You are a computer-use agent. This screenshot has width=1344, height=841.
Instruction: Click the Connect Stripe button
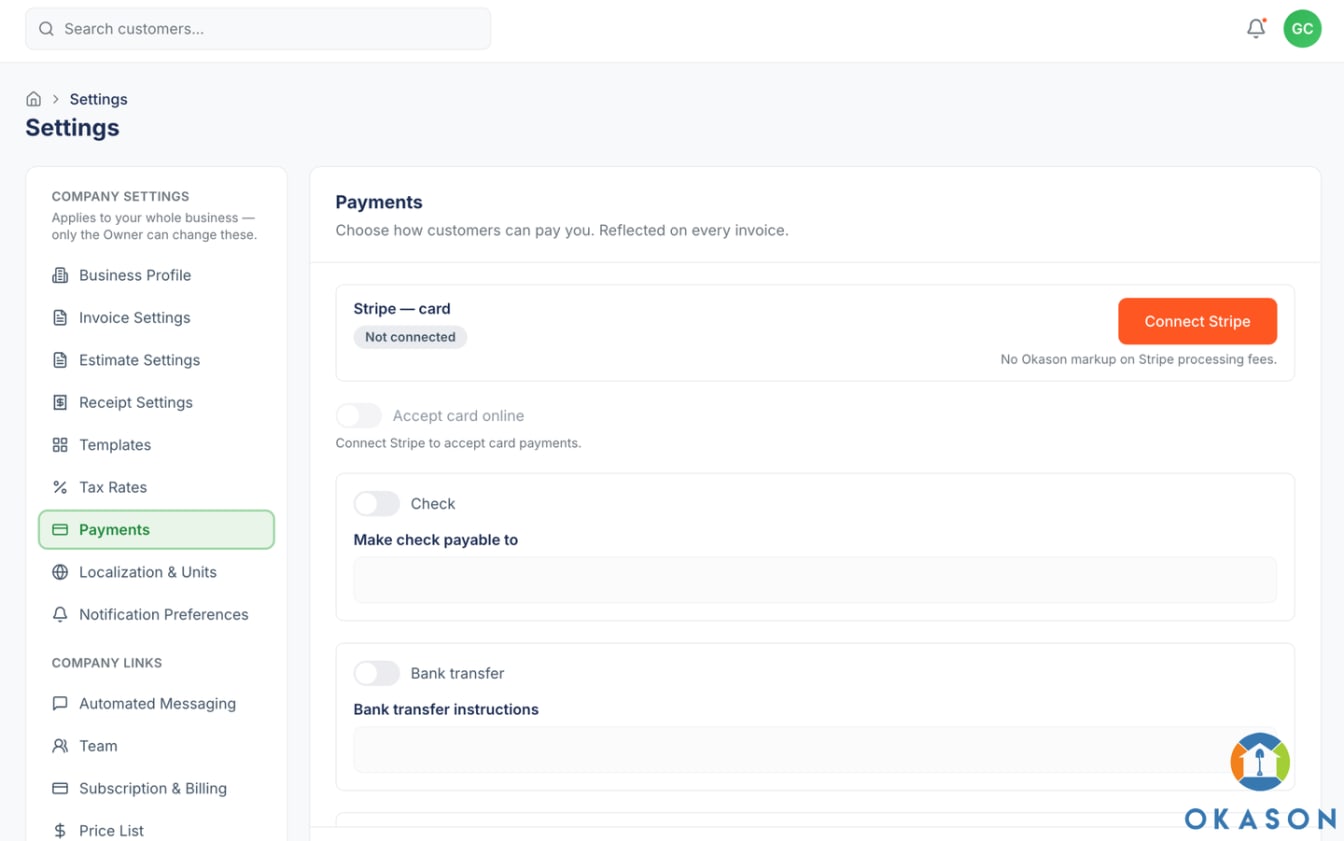(x=1197, y=321)
